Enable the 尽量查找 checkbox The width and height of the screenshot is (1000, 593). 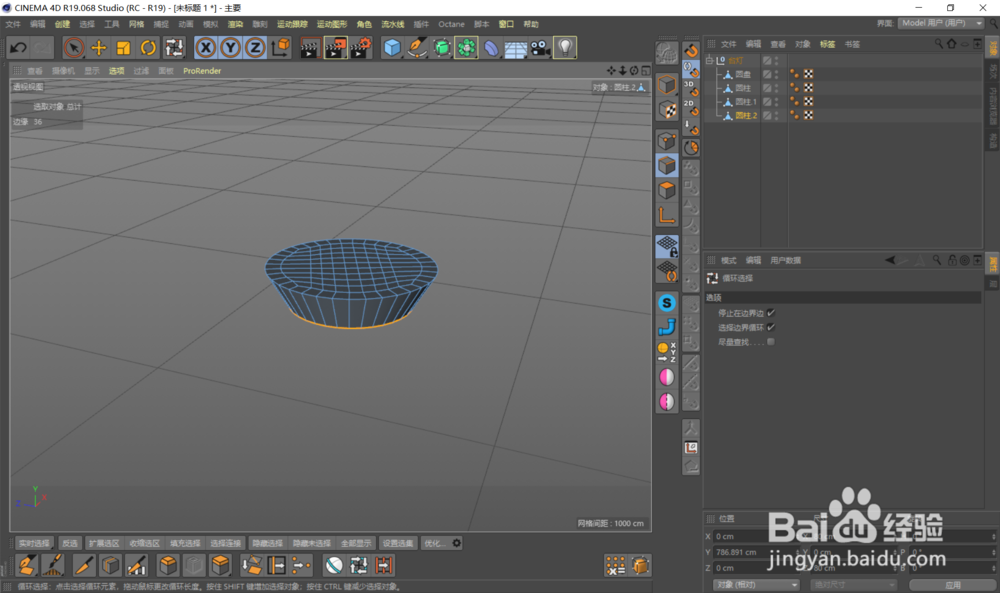[771, 342]
